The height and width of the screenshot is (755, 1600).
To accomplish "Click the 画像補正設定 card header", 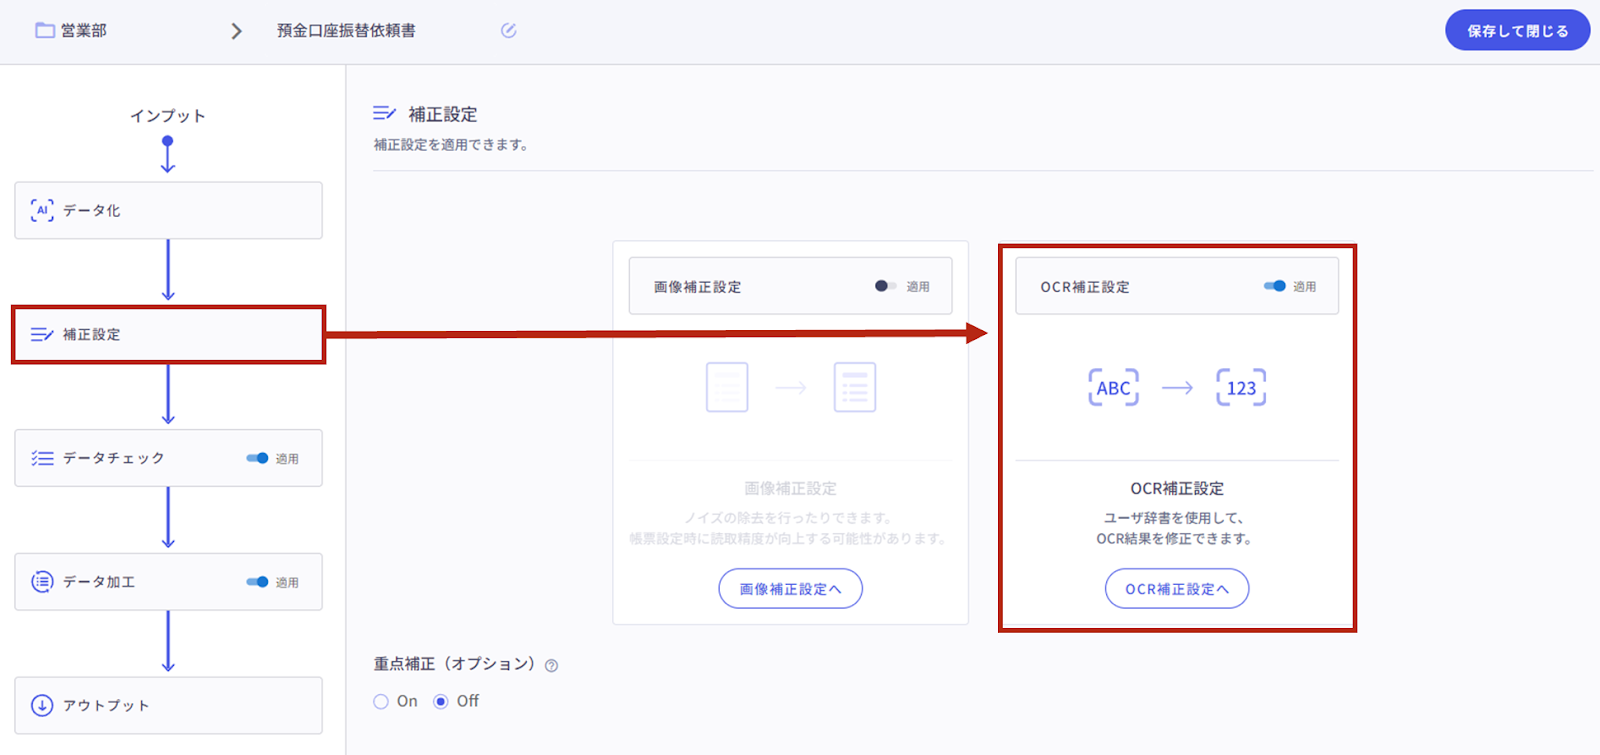I will tap(790, 286).
